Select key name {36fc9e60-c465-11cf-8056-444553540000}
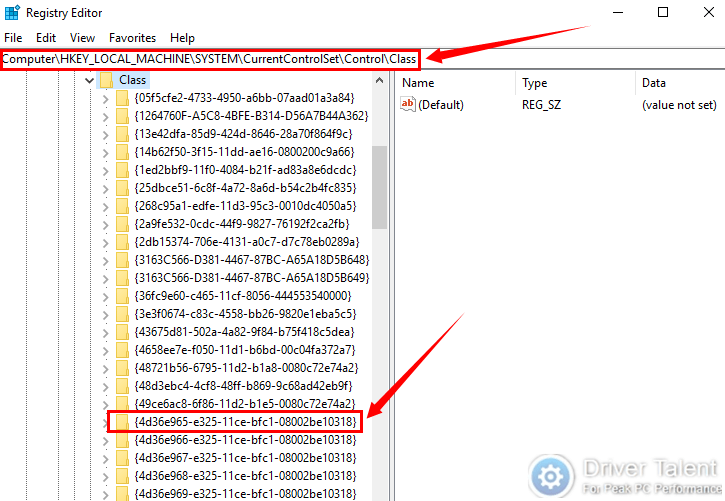 pyautogui.click(x=243, y=296)
